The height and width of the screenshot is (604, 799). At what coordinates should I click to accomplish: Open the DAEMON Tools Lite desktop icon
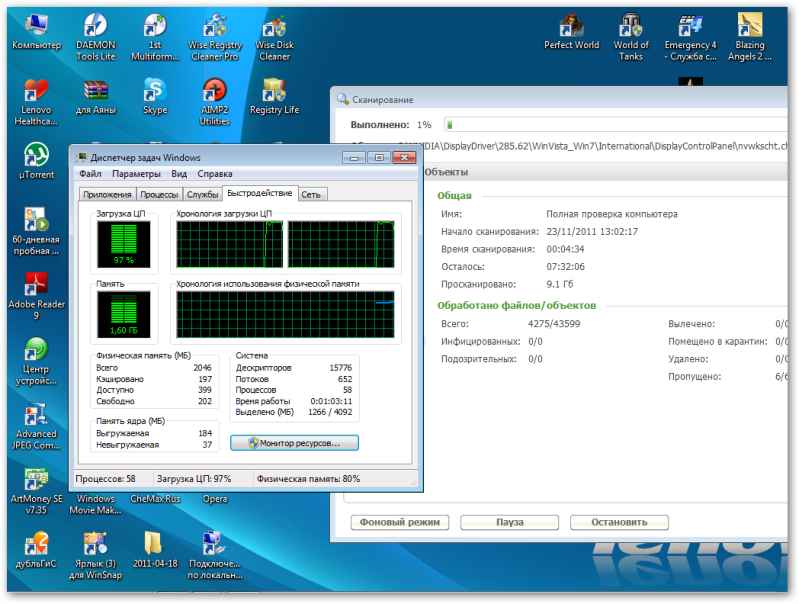pos(94,28)
